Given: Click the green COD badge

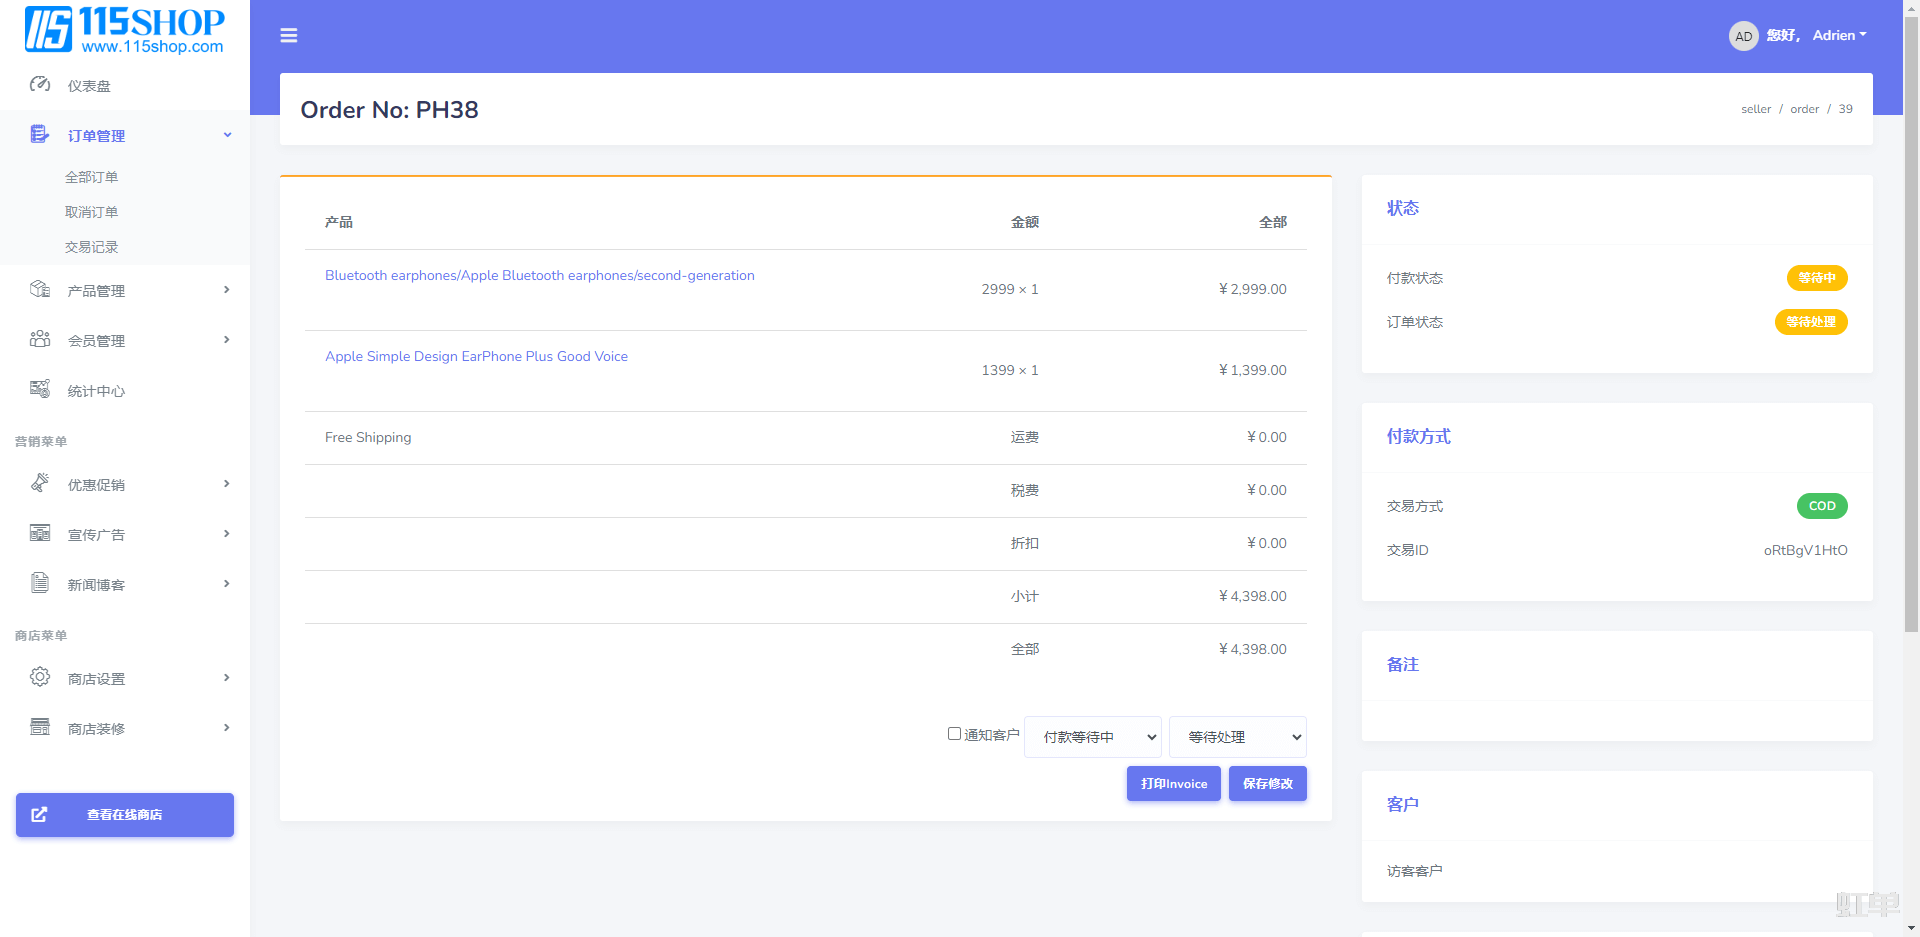Looking at the screenshot, I should click(1822, 506).
